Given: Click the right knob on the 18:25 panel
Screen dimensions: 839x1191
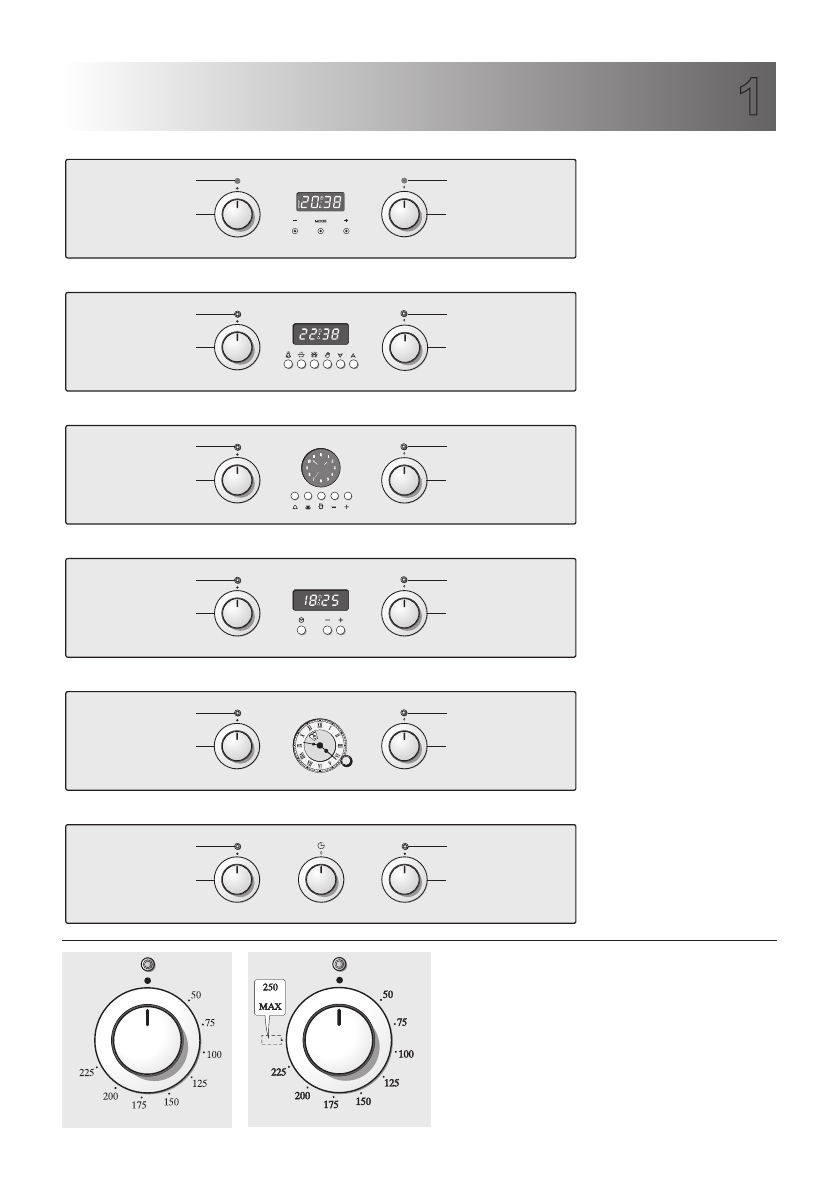Looking at the screenshot, I should click(404, 613).
